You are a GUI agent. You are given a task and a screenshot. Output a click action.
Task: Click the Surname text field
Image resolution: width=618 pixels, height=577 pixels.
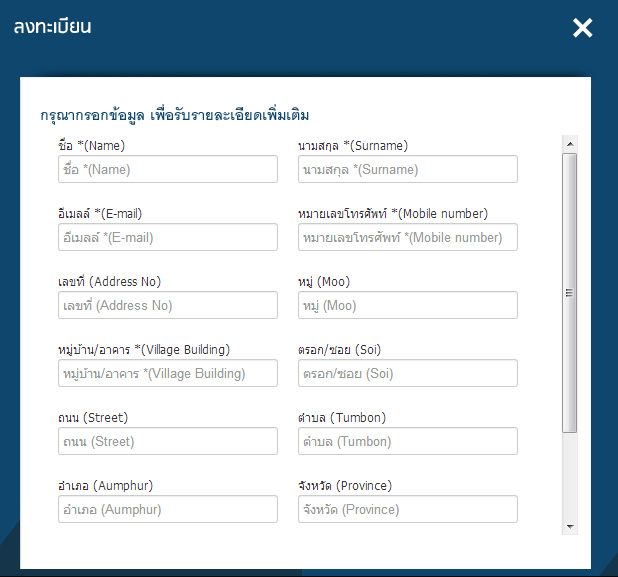[x=408, y=170]
